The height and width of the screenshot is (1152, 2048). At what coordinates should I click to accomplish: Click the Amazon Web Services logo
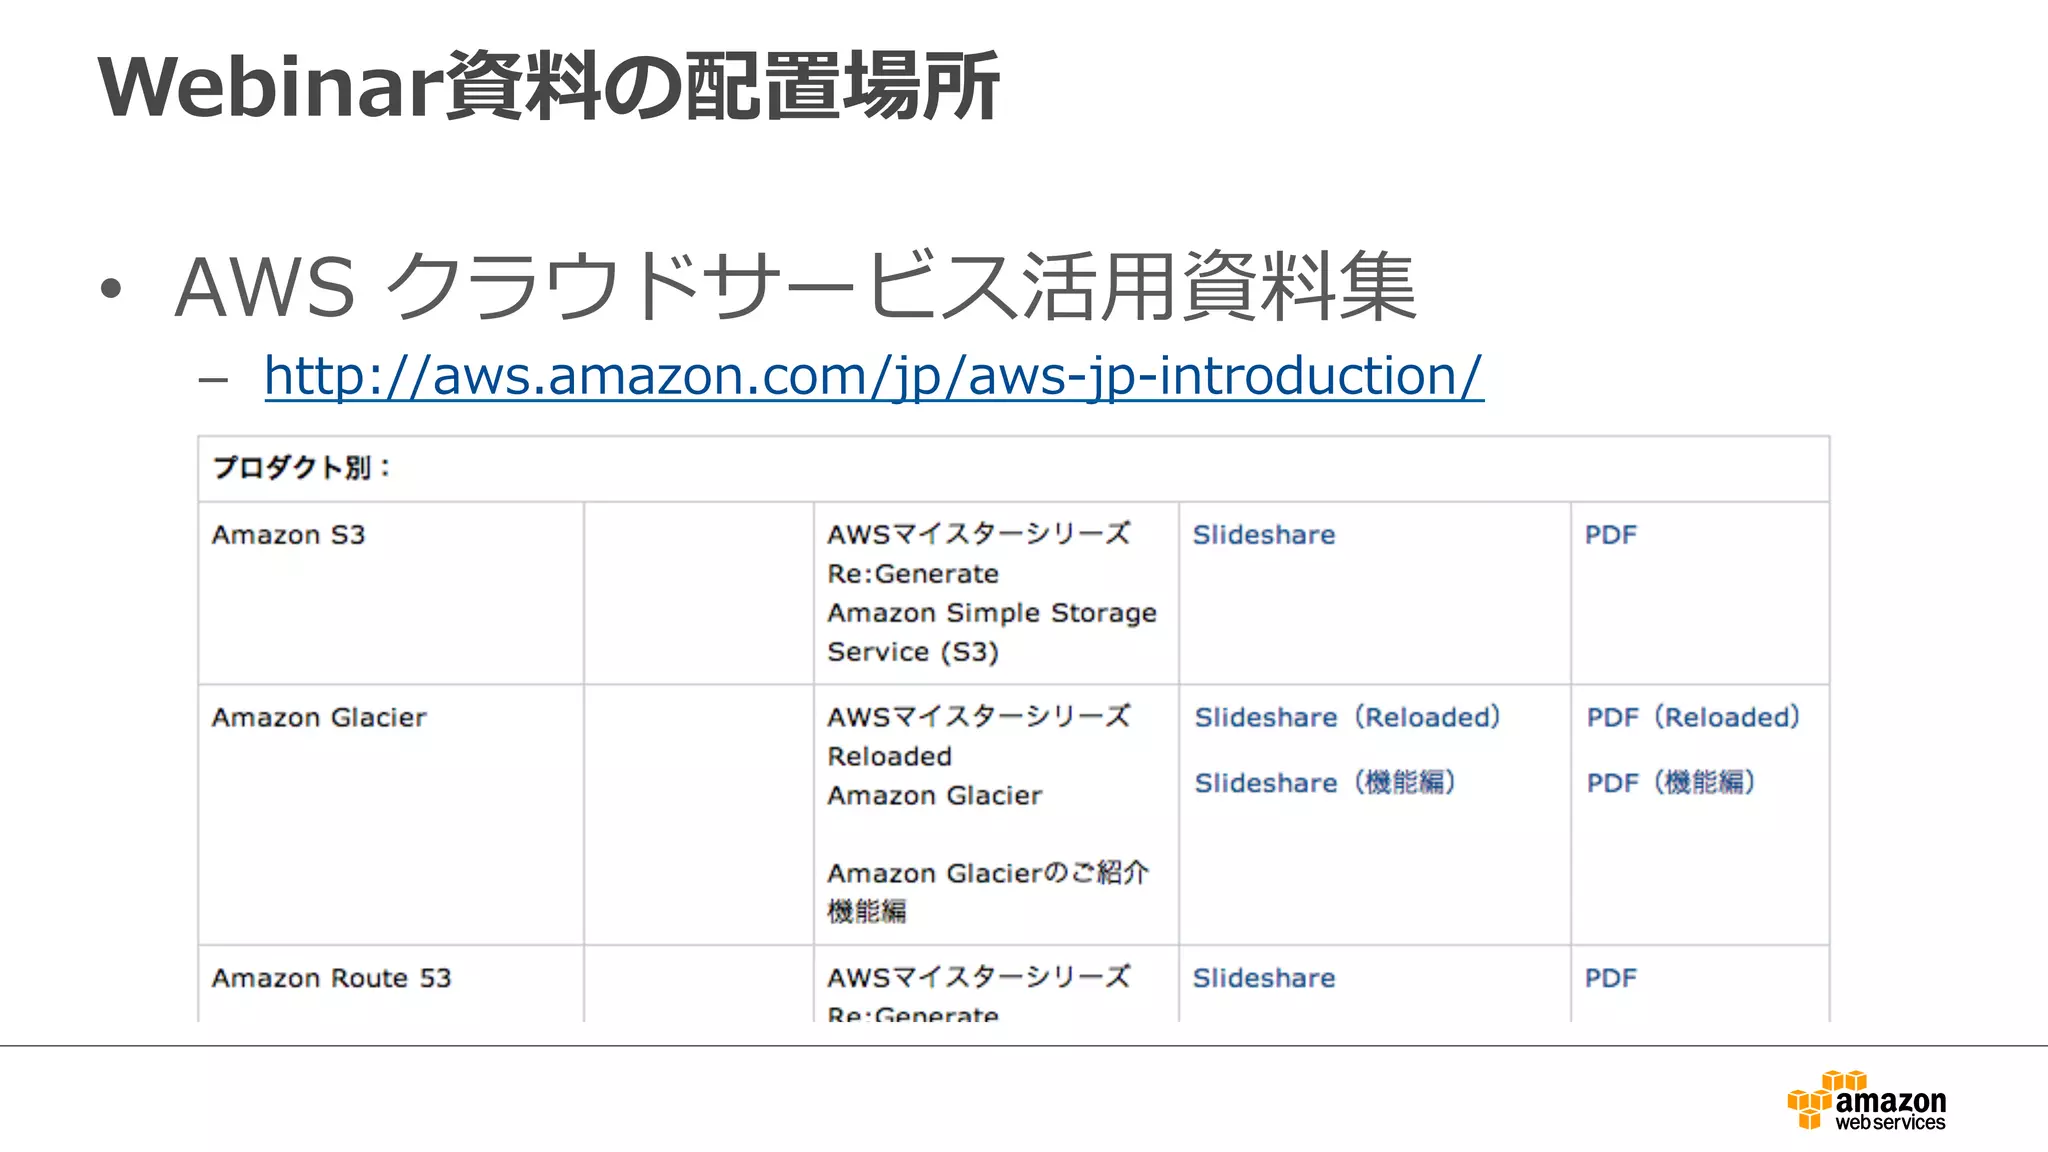click(x=1866, y=1101)
